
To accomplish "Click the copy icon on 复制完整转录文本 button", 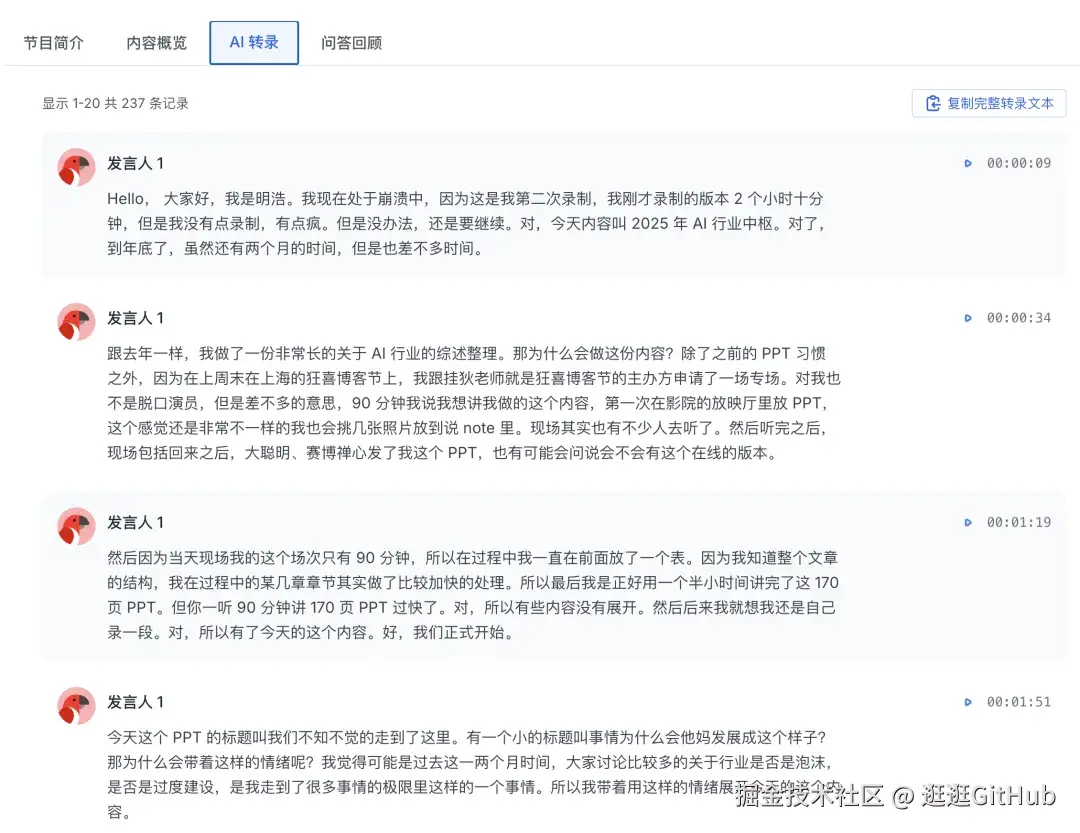I will click(932, 102).
